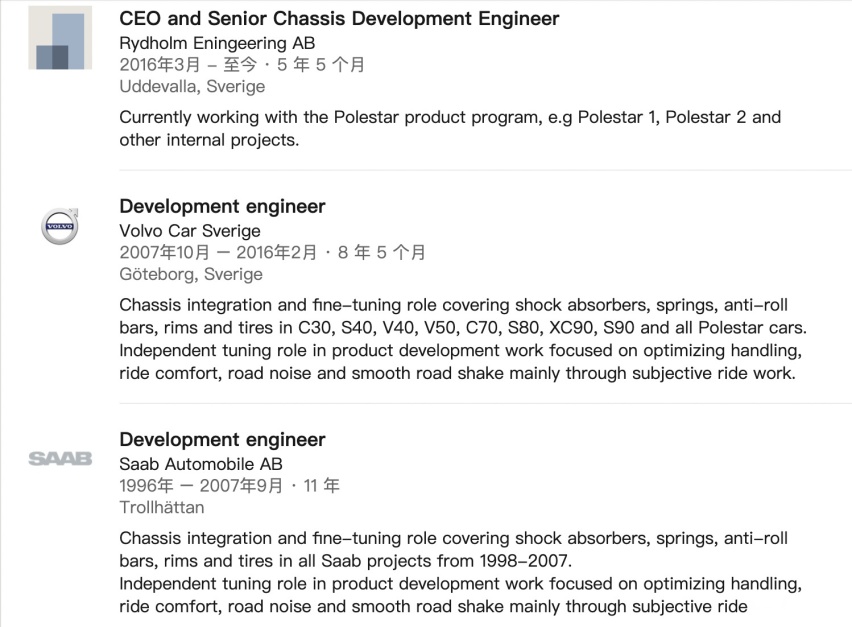The width and height of the screenshot is (852, 627).
Task: Click the Volvo chassis integration description text
Action: coord(463,339)
